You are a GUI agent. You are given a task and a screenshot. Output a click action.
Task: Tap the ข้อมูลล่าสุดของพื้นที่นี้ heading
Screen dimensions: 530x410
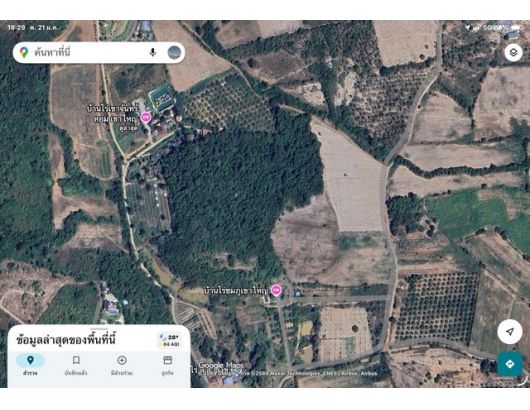[66, 340]
